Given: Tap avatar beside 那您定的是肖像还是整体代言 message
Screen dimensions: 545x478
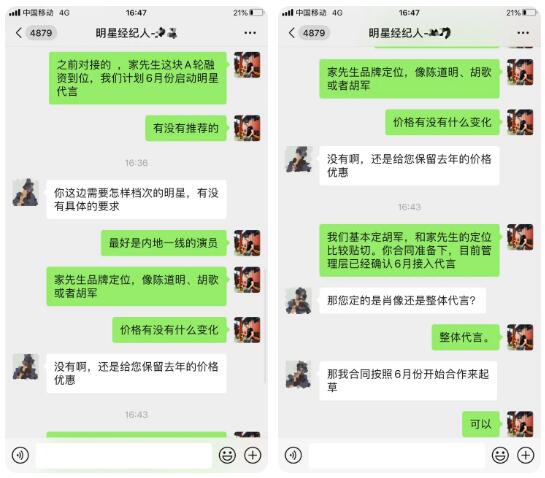Looking at the screenshot, I should point(299,301).
